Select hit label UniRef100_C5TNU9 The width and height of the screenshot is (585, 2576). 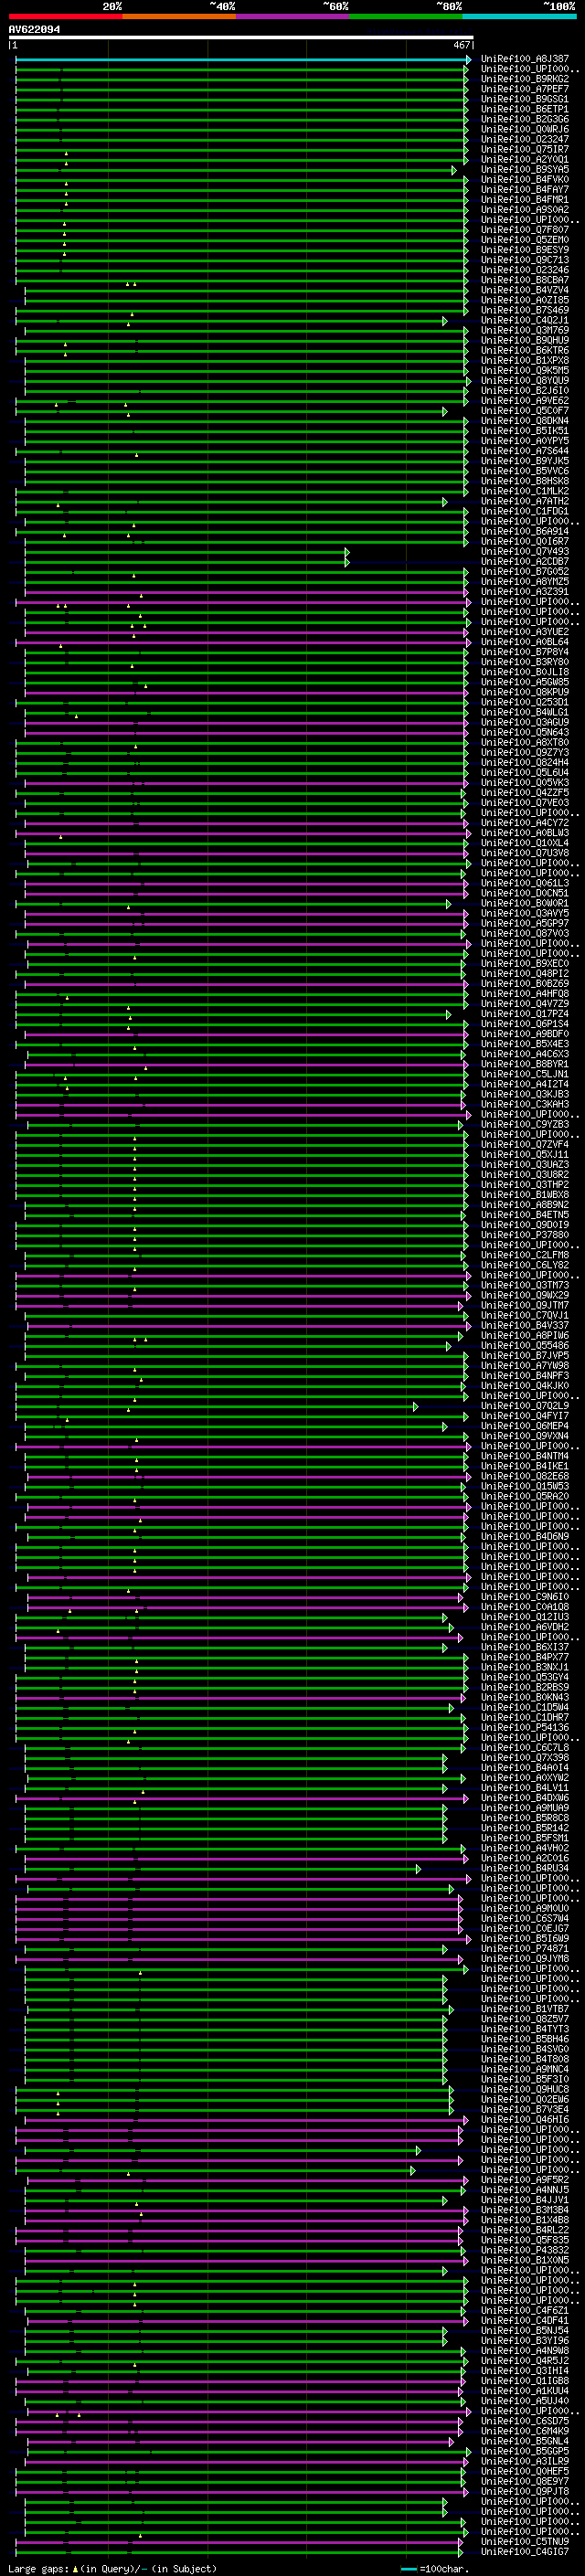[x=525, y=2541]
